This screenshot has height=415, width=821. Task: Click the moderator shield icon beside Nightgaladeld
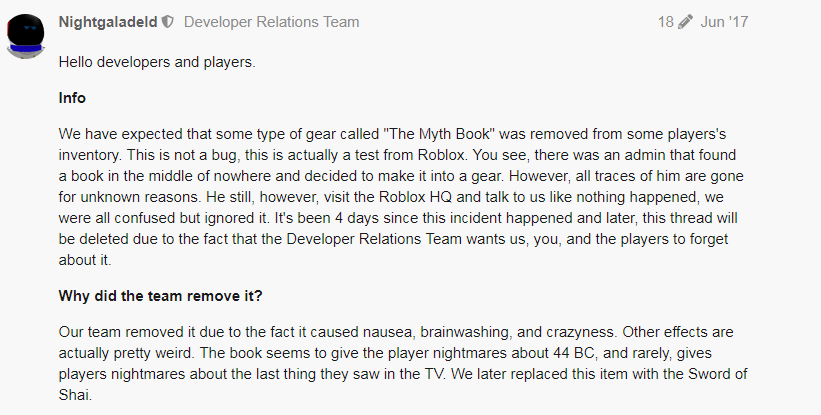click(168, 22)
